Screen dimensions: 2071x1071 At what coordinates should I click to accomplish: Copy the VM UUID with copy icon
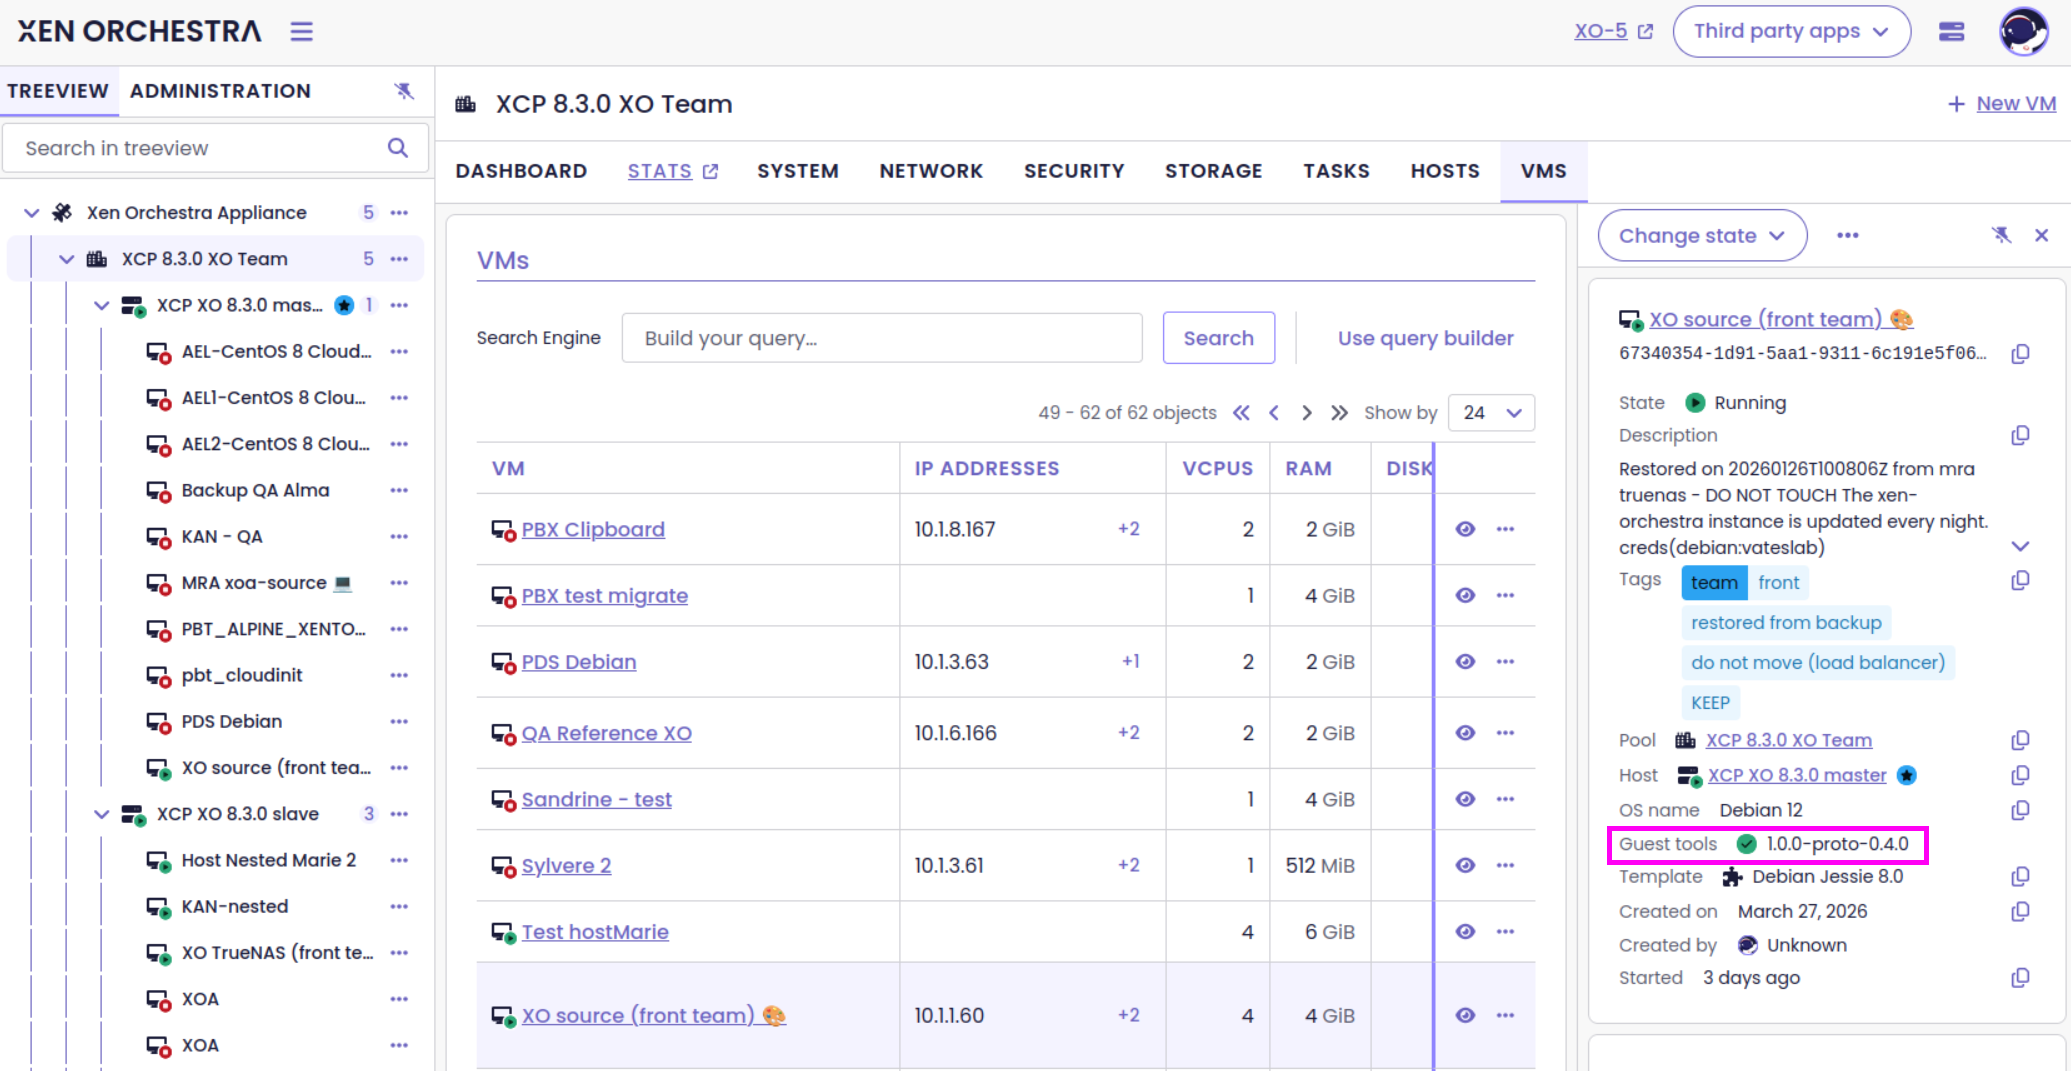2020,354
